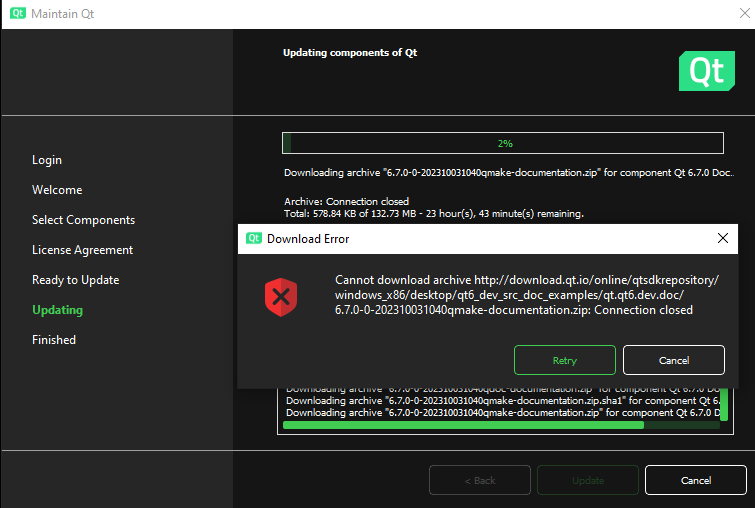755x508 pixels.
Task: Click the Qt icon in the Download Error title bar
Action: click(x=254, y=239)
